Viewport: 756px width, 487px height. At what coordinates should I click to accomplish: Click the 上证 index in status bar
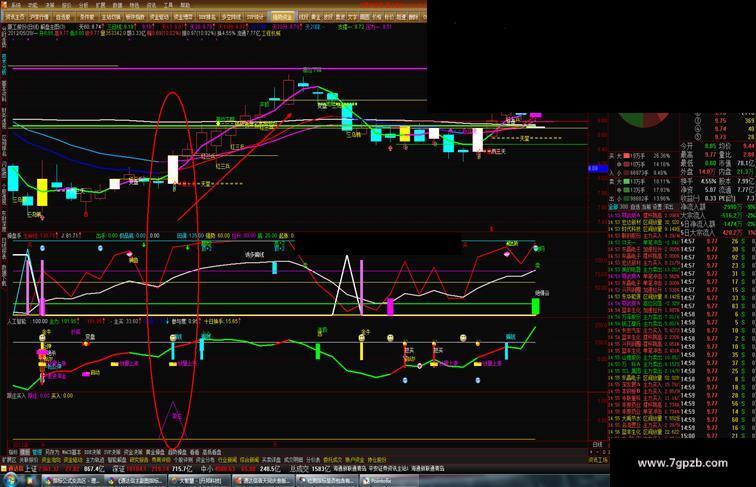[31, 469]
